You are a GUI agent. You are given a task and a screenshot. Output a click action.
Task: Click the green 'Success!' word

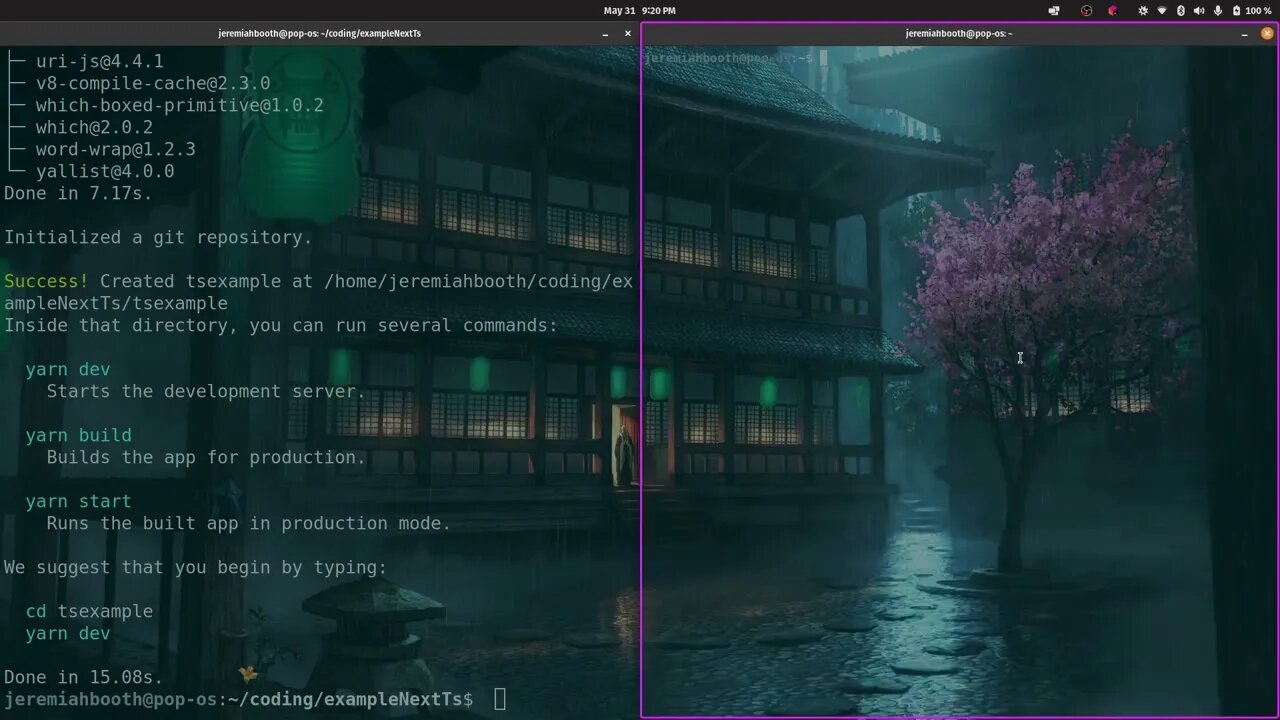[46, 281]
